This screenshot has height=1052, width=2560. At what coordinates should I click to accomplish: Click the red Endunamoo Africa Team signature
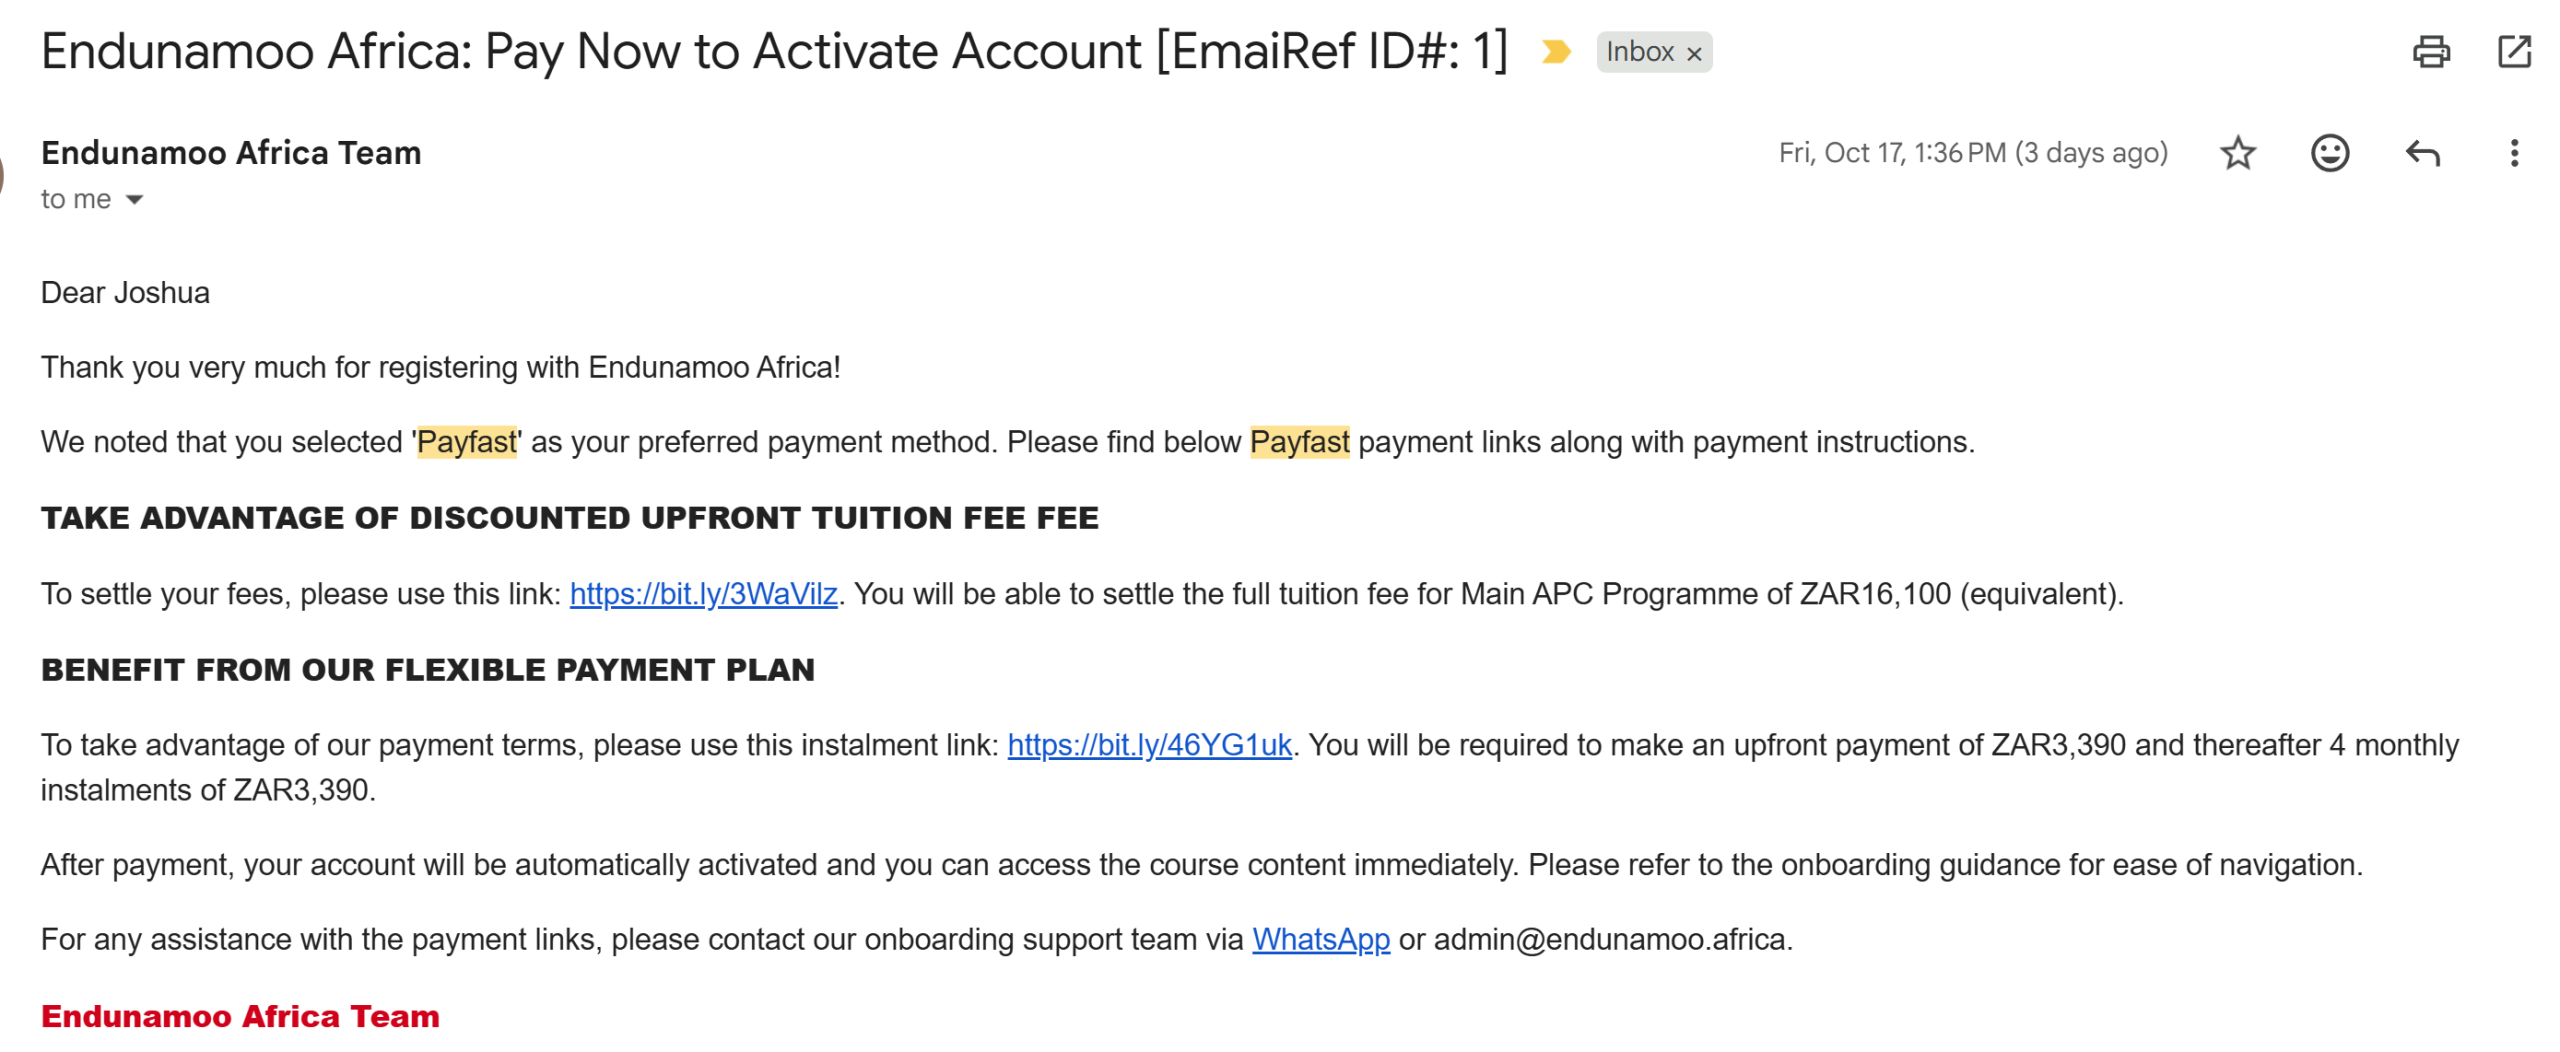[x=240, y=1016]
